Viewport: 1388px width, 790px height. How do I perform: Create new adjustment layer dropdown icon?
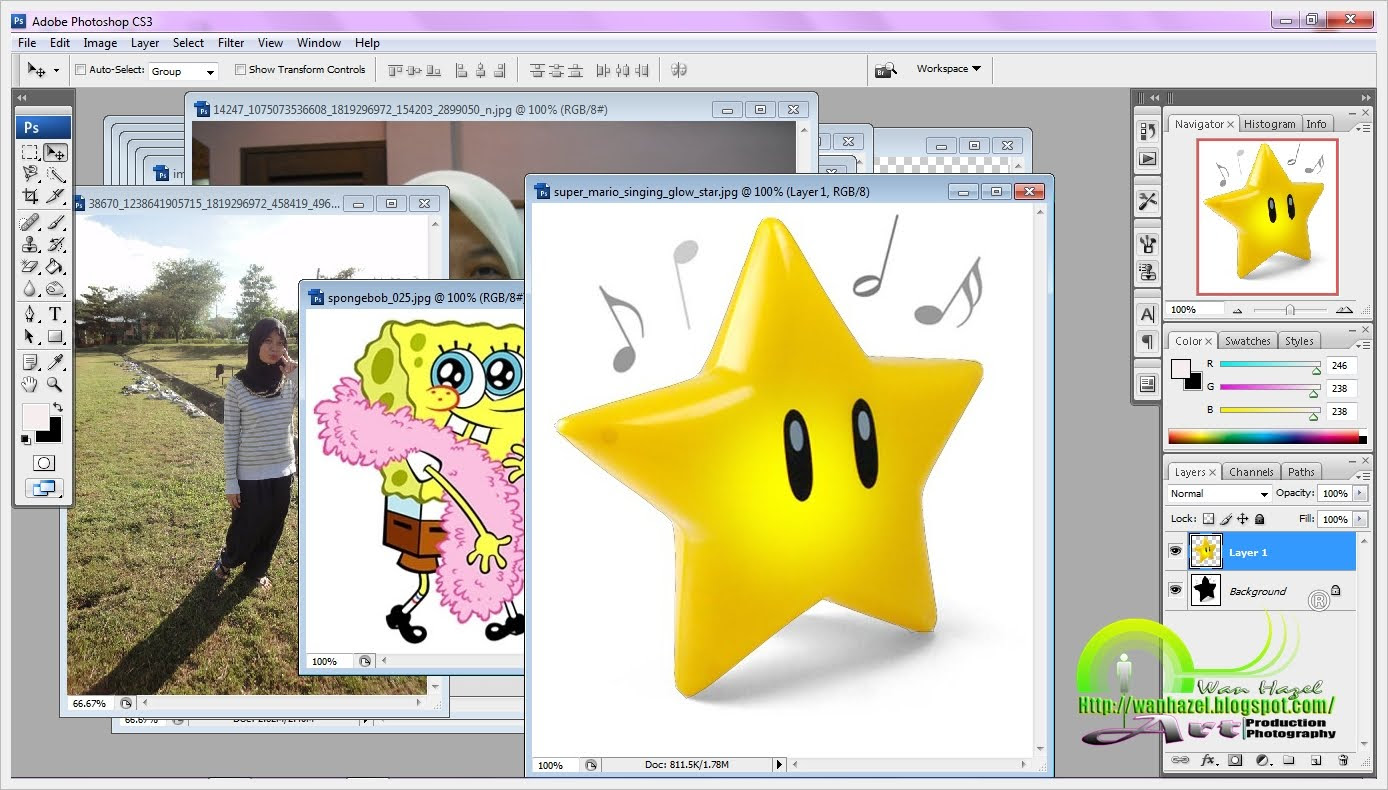coord(1262,760)
